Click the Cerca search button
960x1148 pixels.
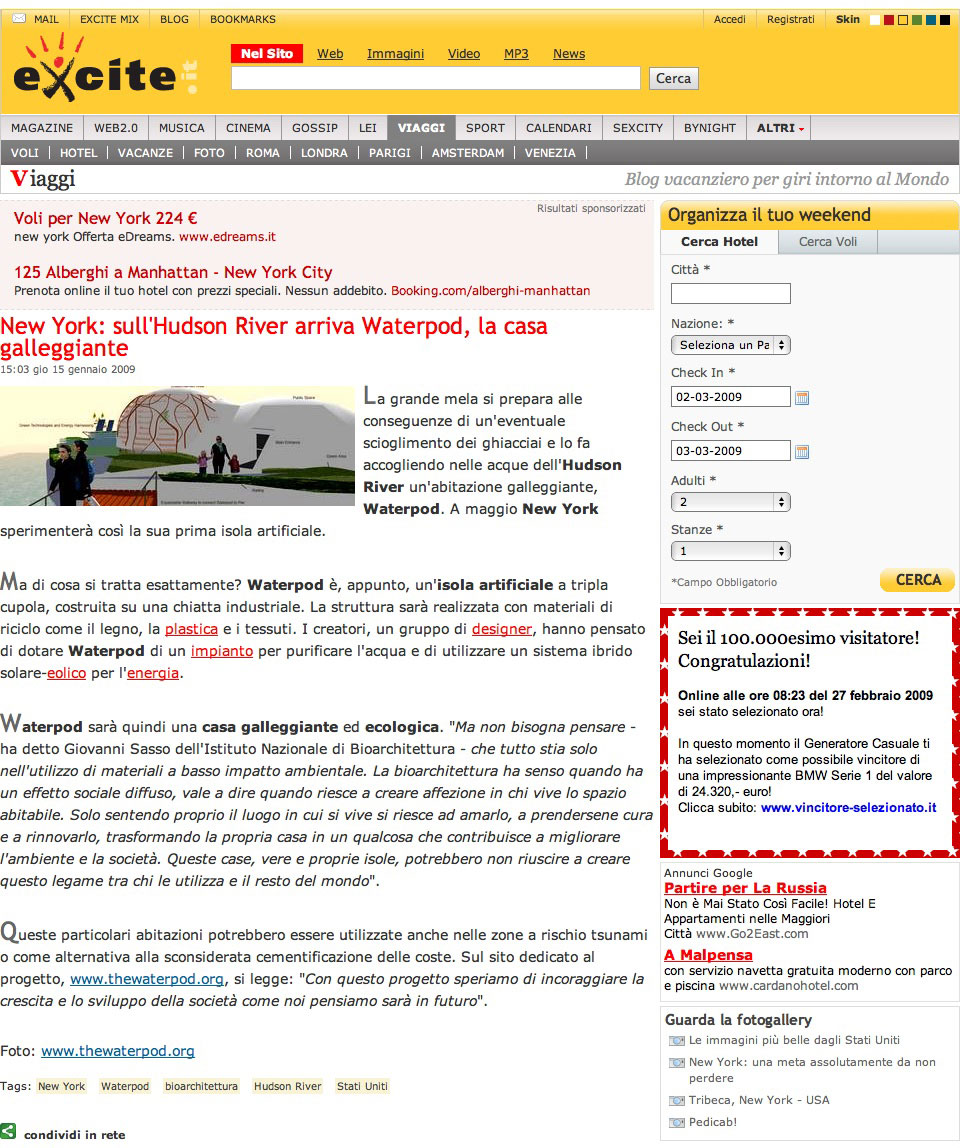click(x=674, y=78)
